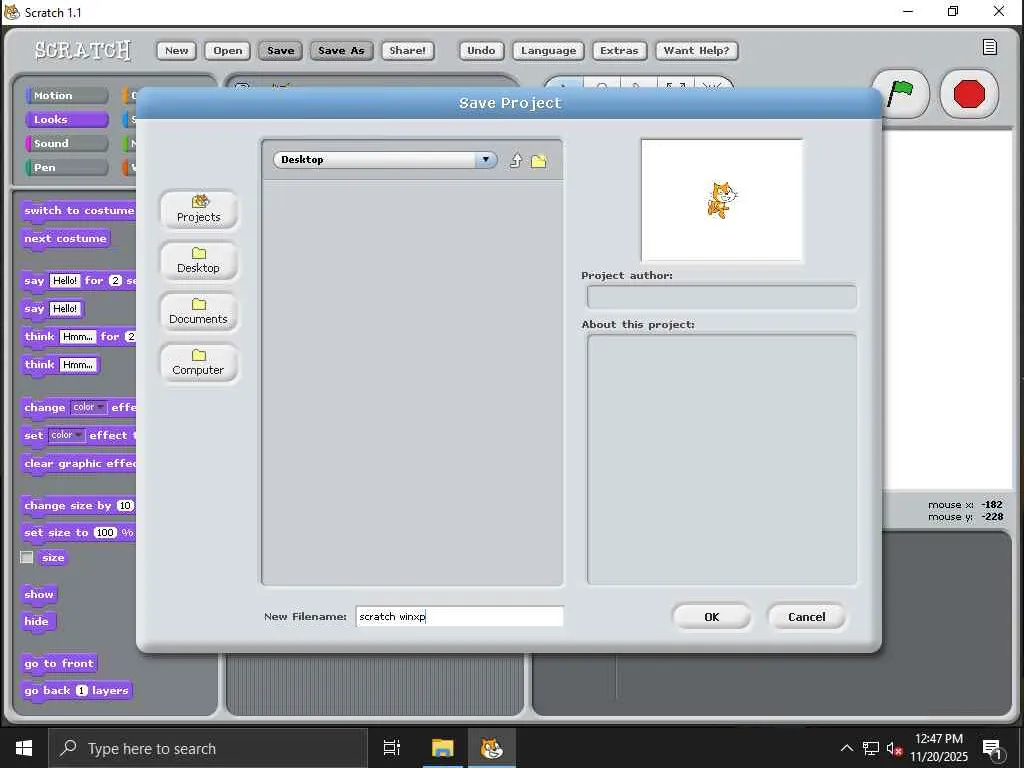Click the notes page icon top right
Screen dimensions: 1024x768
(989, 47)
